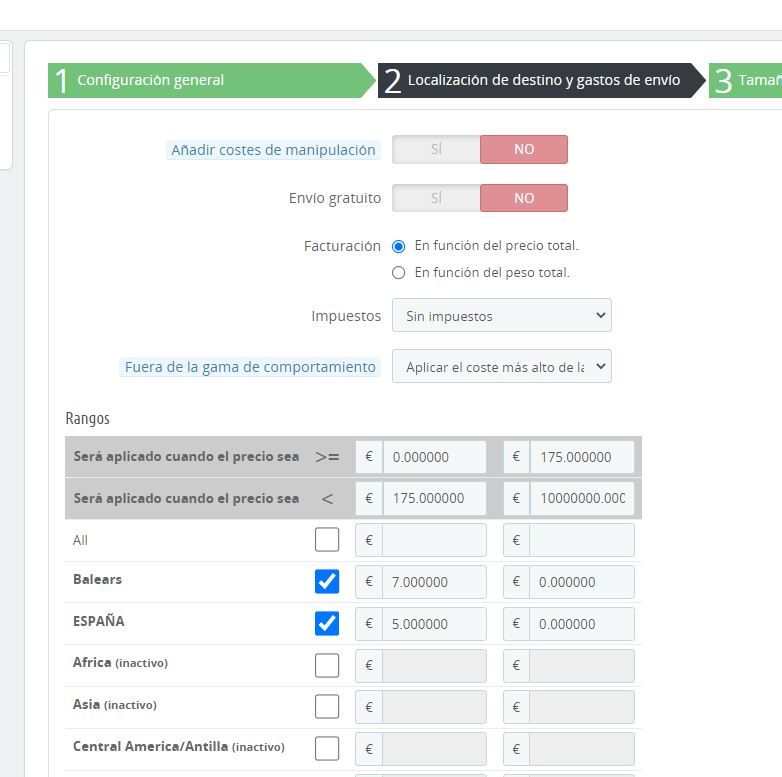The image size is (782, 777).
Task: Set Envío gratuito to SÍ
Action: coord(436,198)
